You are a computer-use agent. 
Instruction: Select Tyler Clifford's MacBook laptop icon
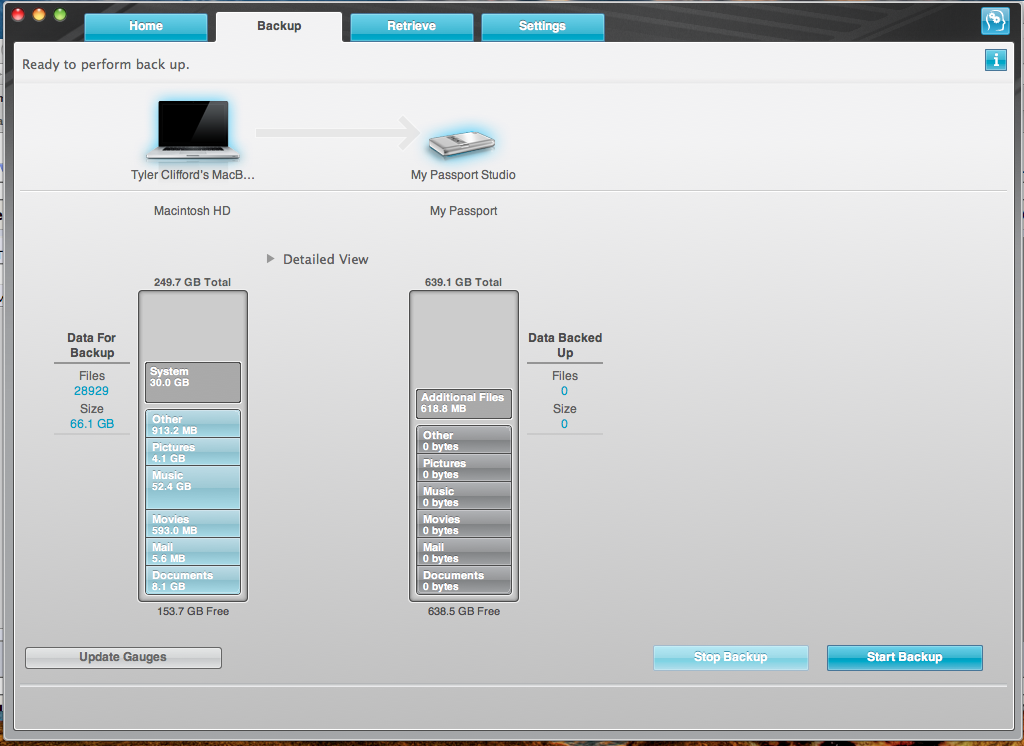pos(193,129)
